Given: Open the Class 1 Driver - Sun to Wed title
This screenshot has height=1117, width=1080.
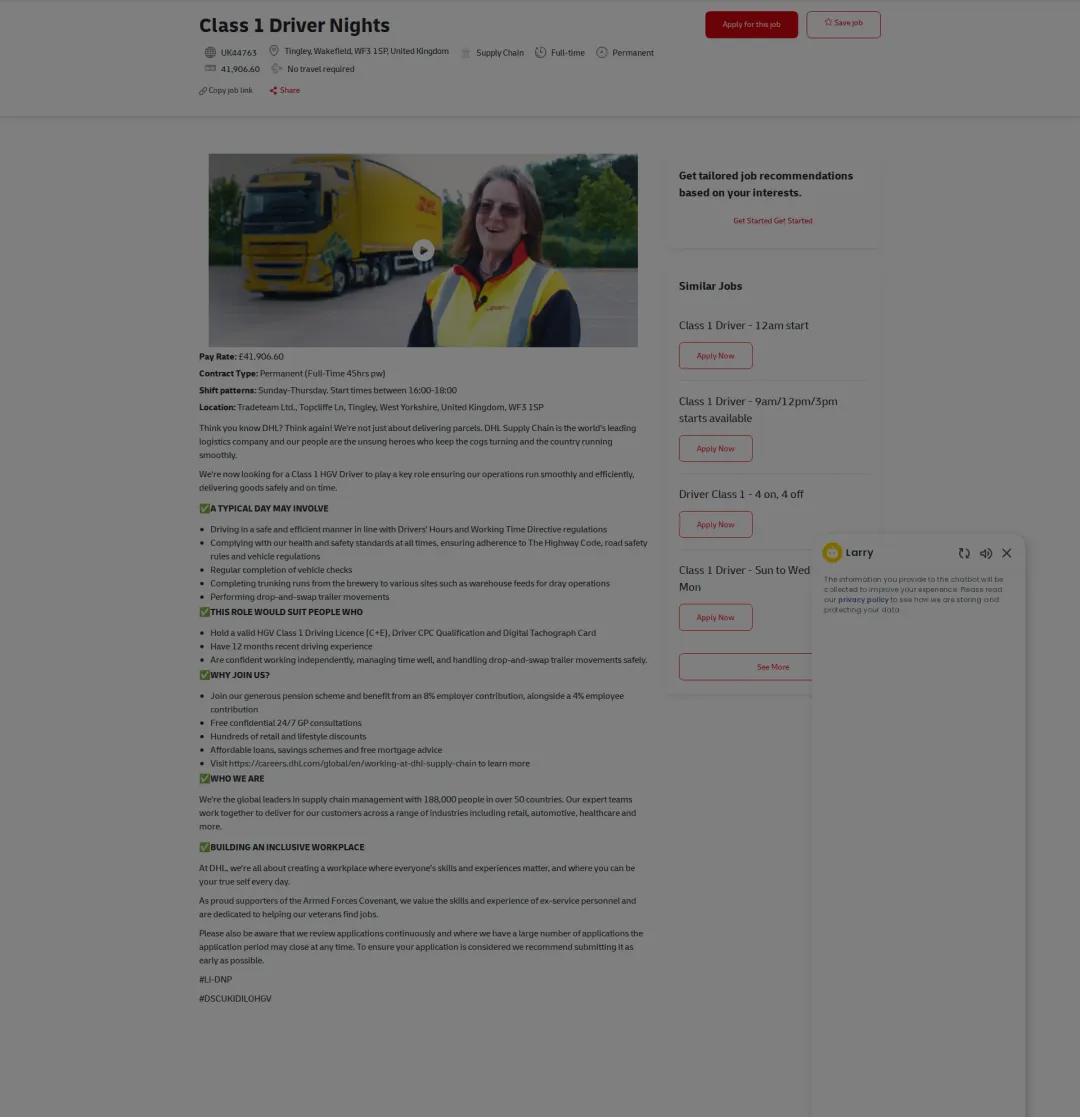Looking at the screenshot, I should (744, 578).
